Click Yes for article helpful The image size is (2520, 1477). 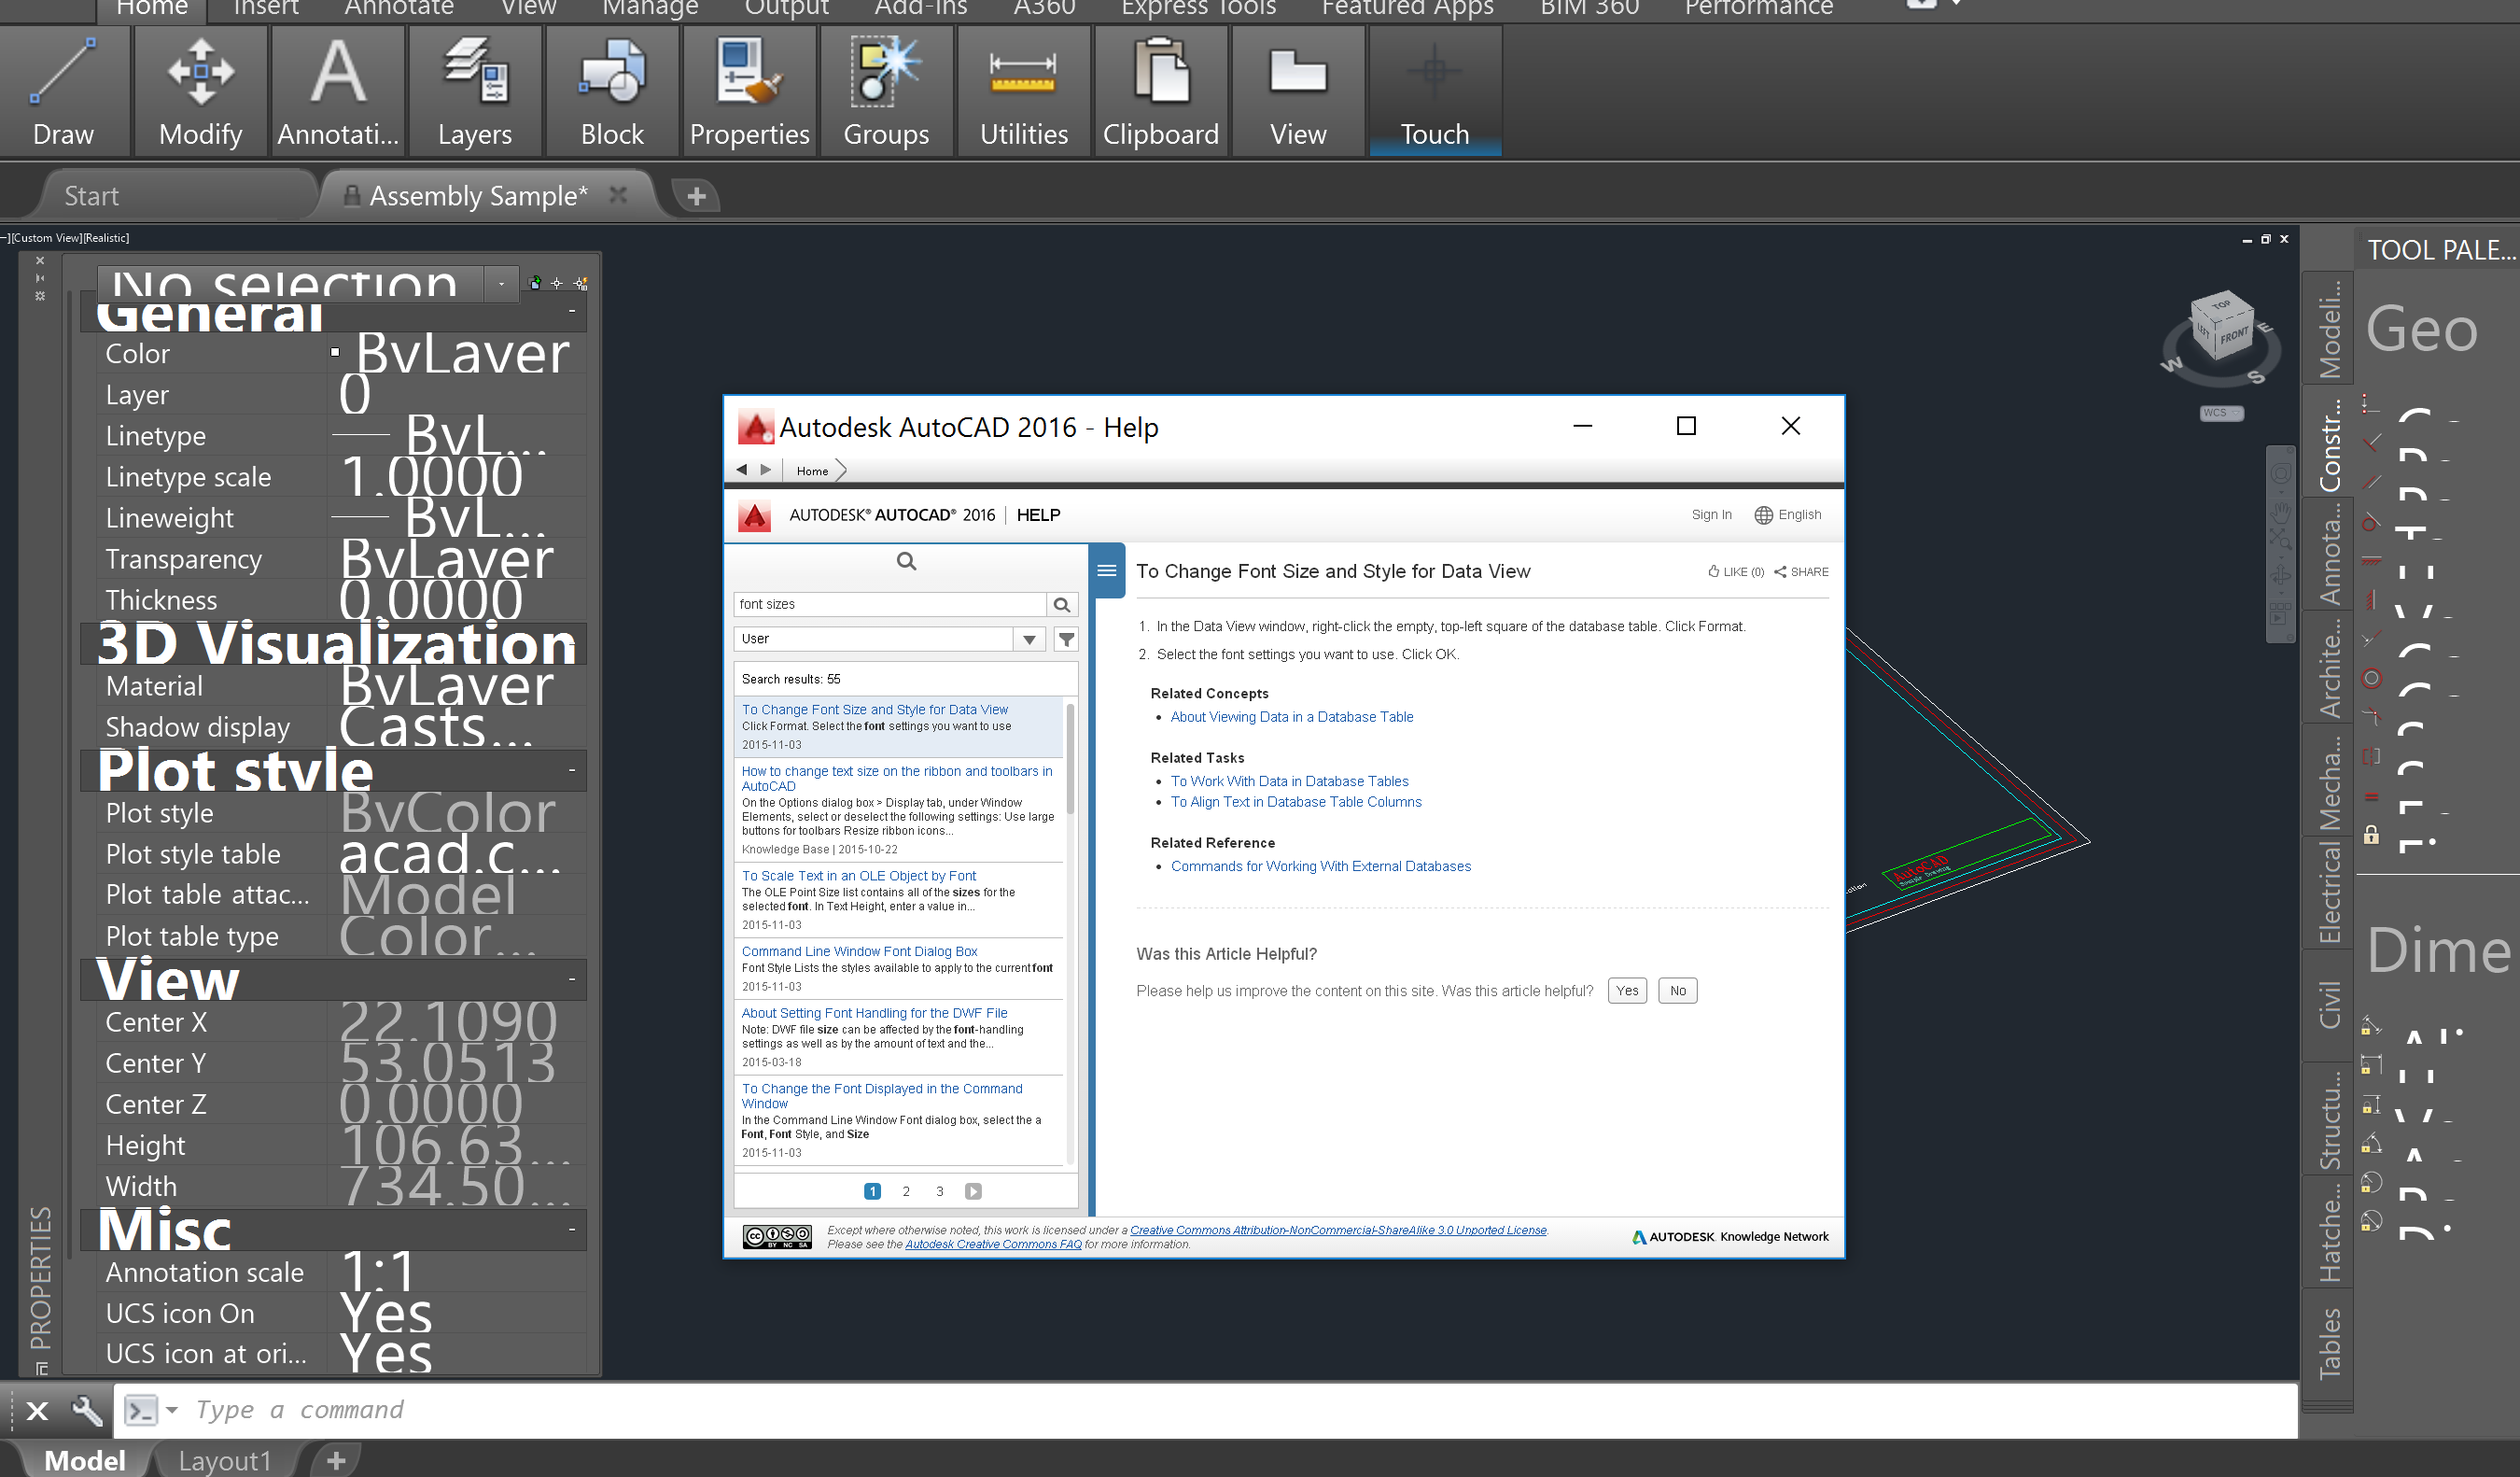click(1627, 991)
